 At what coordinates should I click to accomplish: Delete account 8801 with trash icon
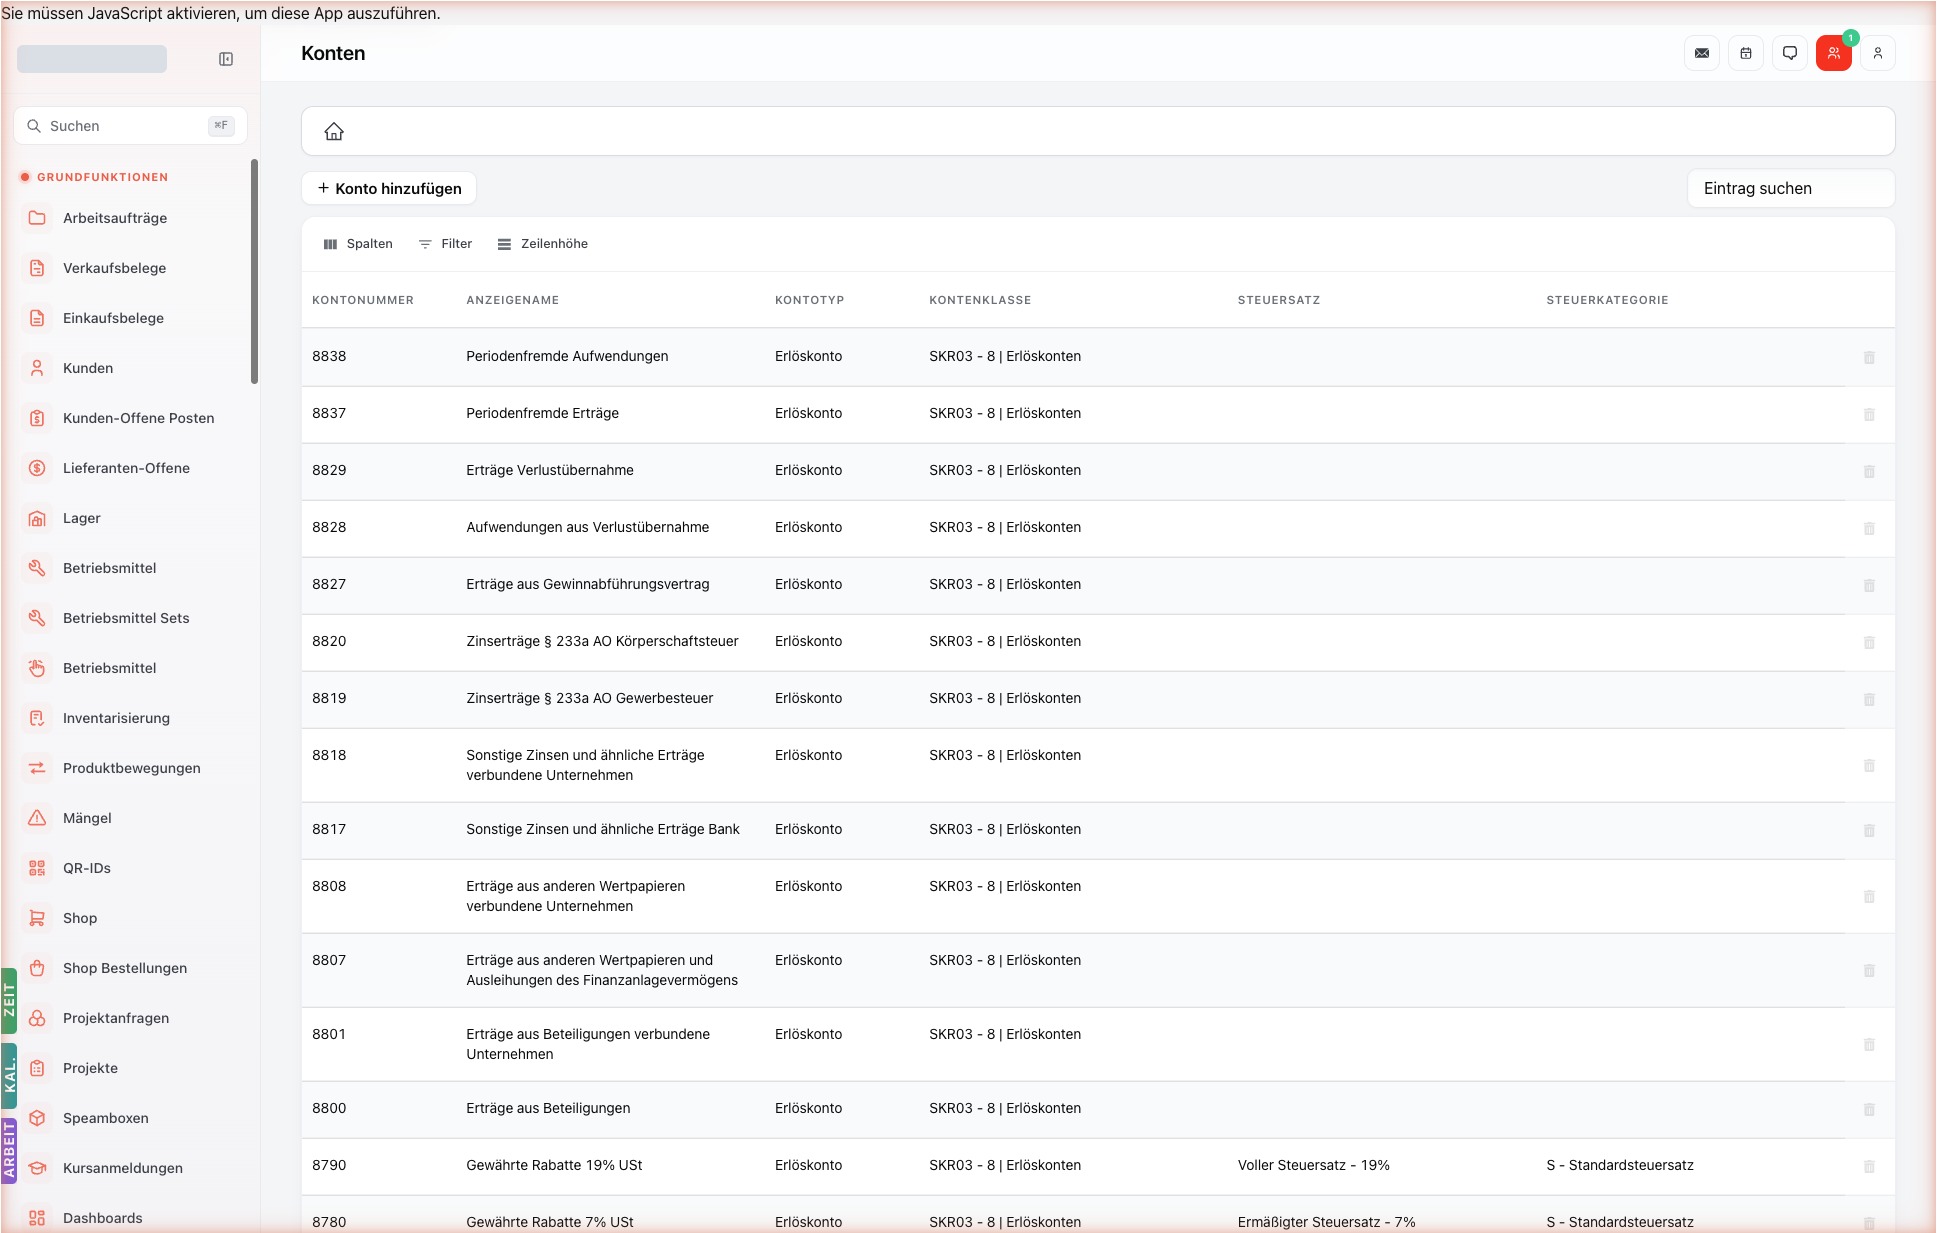(x=1869, y=1044)
